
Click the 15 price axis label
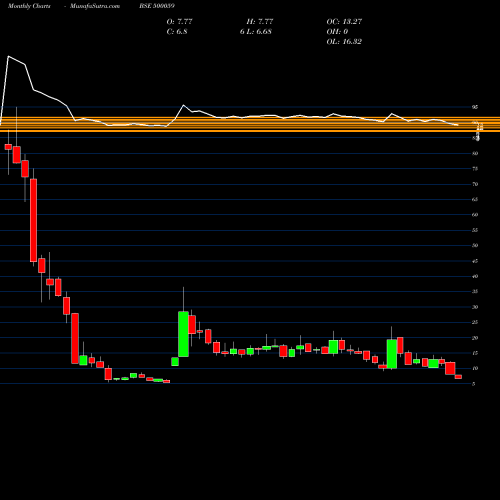[x=475, y=353]
